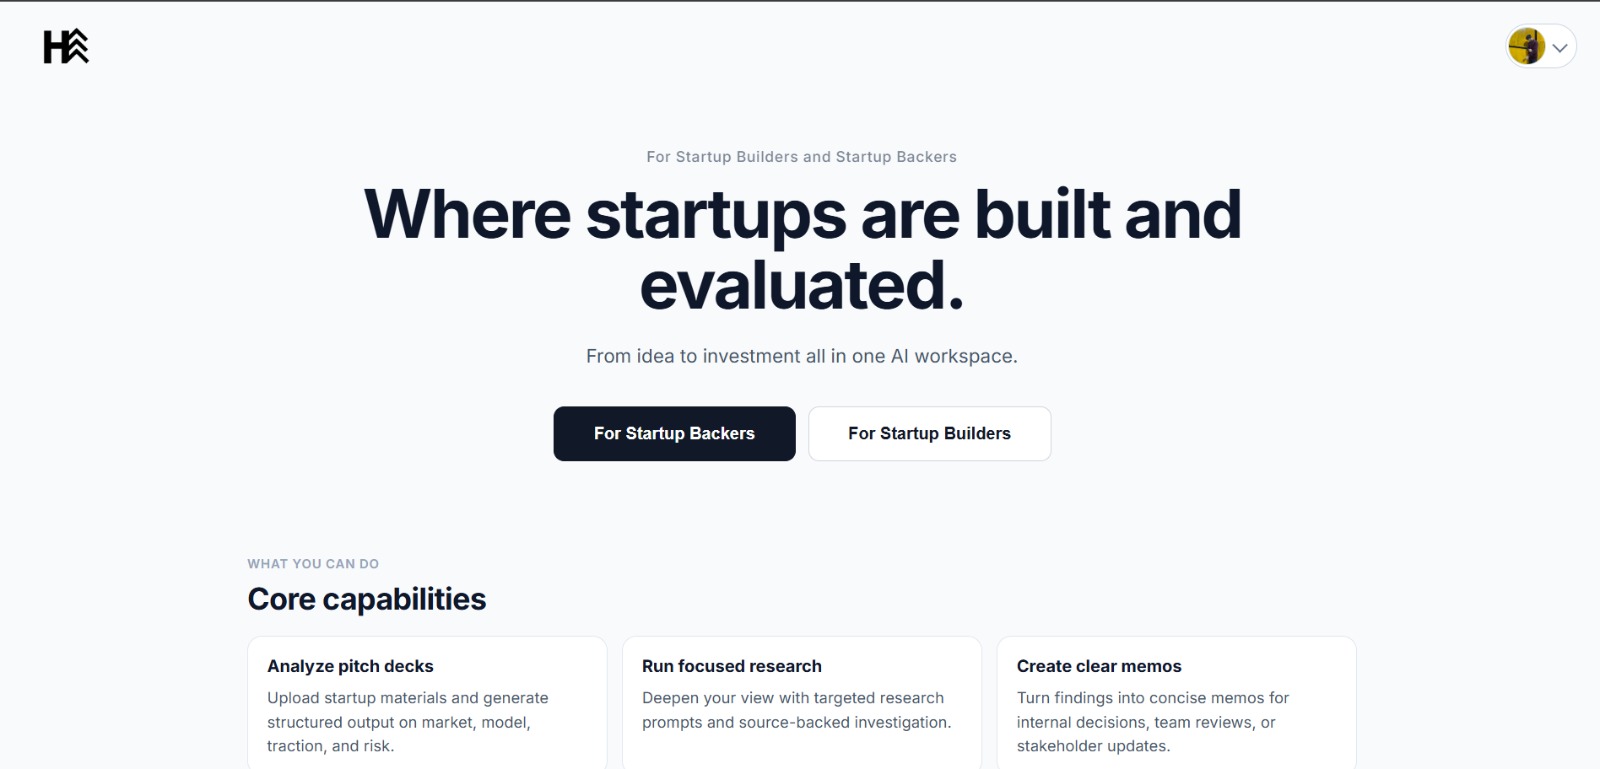The width and height of the screenshot is (1600, 769).
Task: Click the For Startup Builders button
Action: (929, 433)
